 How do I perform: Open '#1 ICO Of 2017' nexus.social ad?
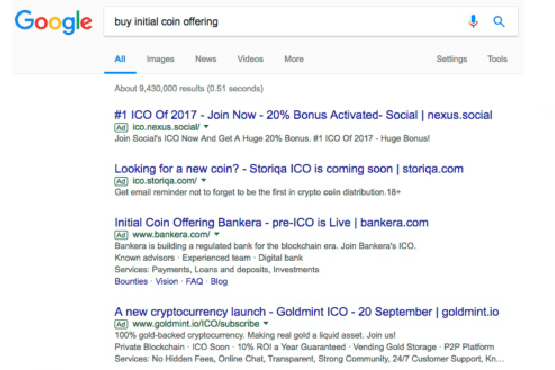[x=303, y=115]
